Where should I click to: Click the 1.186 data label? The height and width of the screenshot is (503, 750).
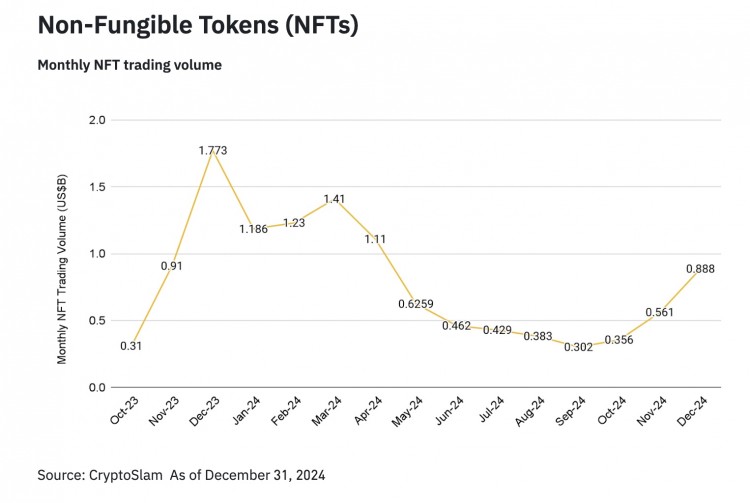tap(254, 229)
